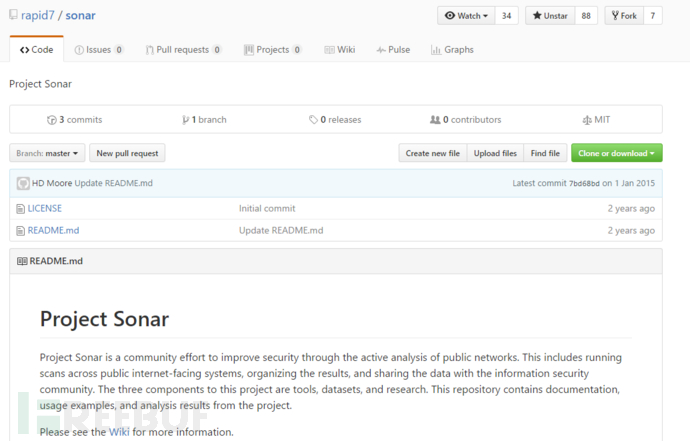The height and width of the screenshot is (441, 690).
Task: Open the README.md file in file list
Action: [53, 231]
